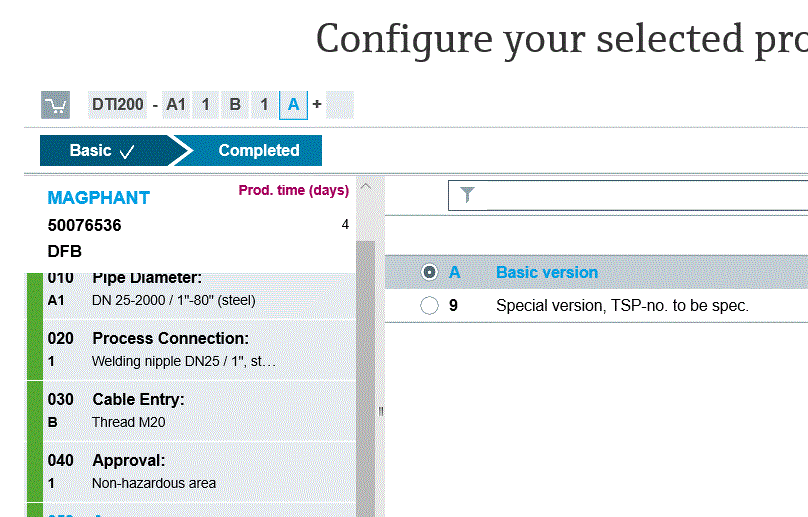This screenshot has width=808, height=517.
Task: Open 040 Approval section
Action: (x=199, y=472)
